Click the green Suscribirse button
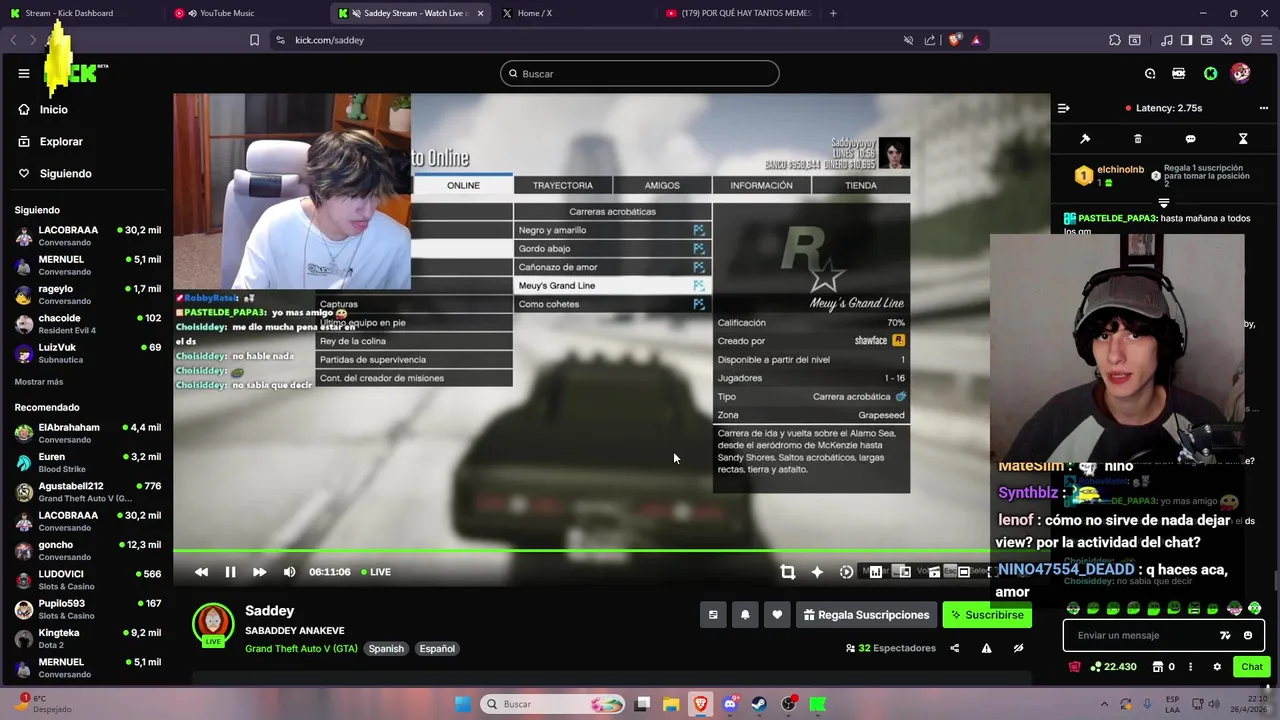Image resolution: width=1280 pixels, height=720 pixels. click(x=987, y=615)
